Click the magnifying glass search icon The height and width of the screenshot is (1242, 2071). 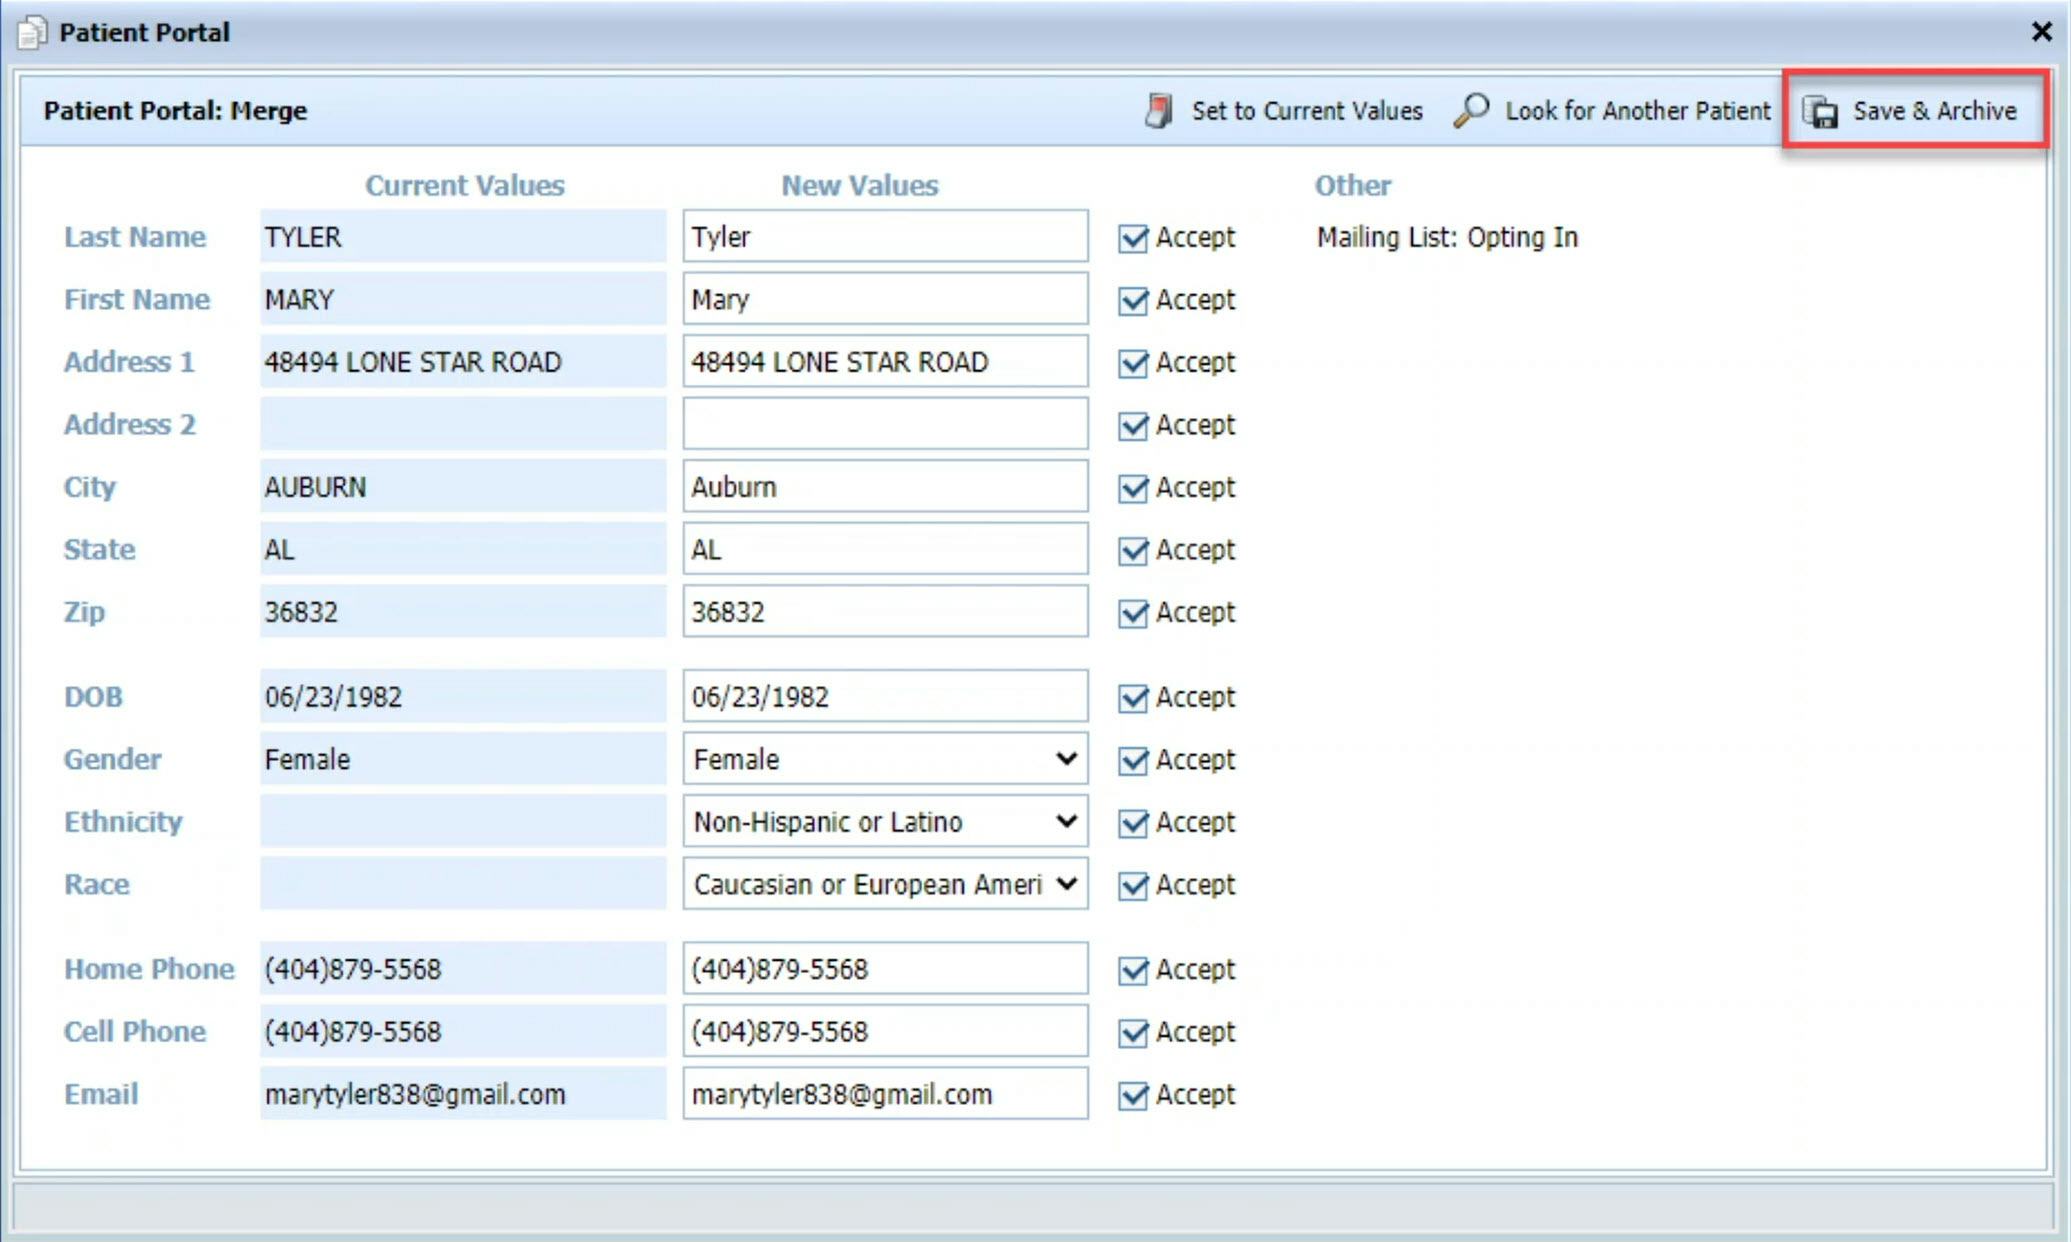tap(1470, 110)
